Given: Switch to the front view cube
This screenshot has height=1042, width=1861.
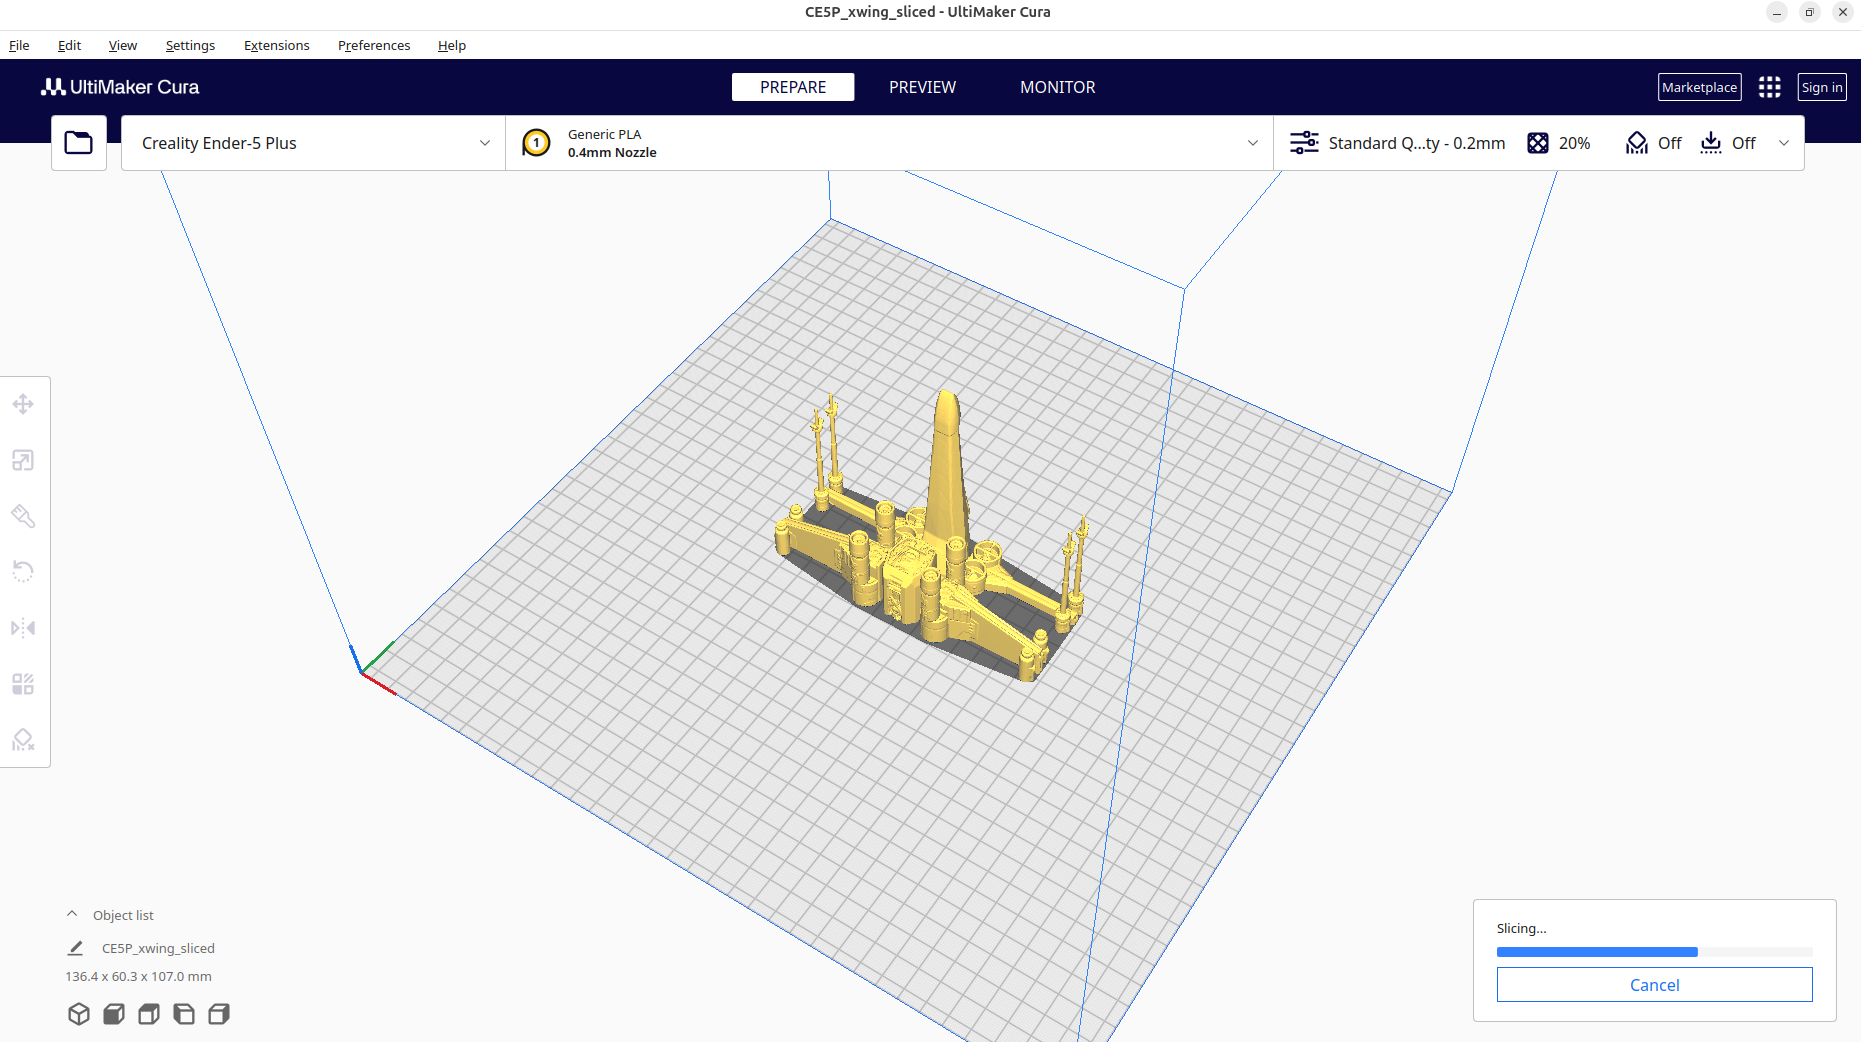Looking at the screenshot, I should pos(114,1014).
